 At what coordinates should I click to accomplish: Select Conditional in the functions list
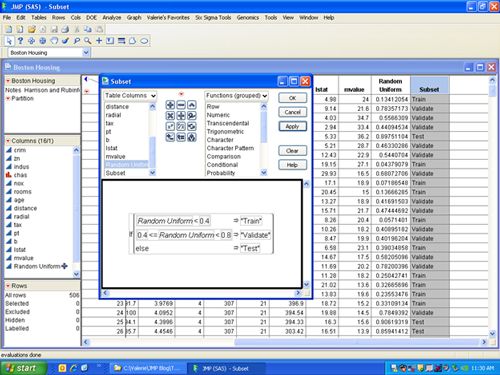[x=222, y=165]
